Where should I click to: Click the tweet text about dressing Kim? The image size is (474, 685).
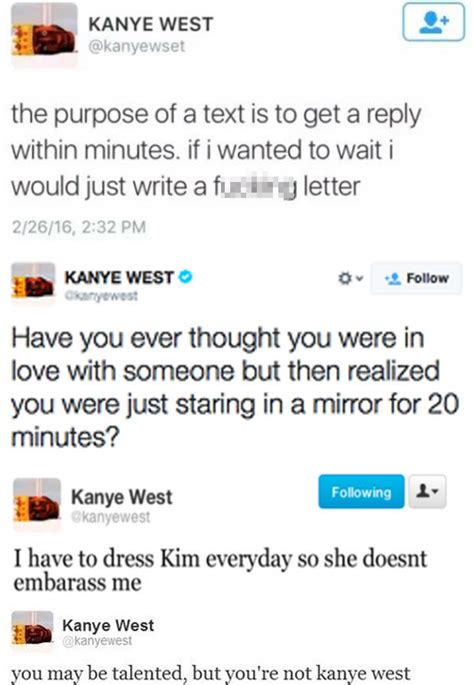pyautogui.click(x=220, y=570)
